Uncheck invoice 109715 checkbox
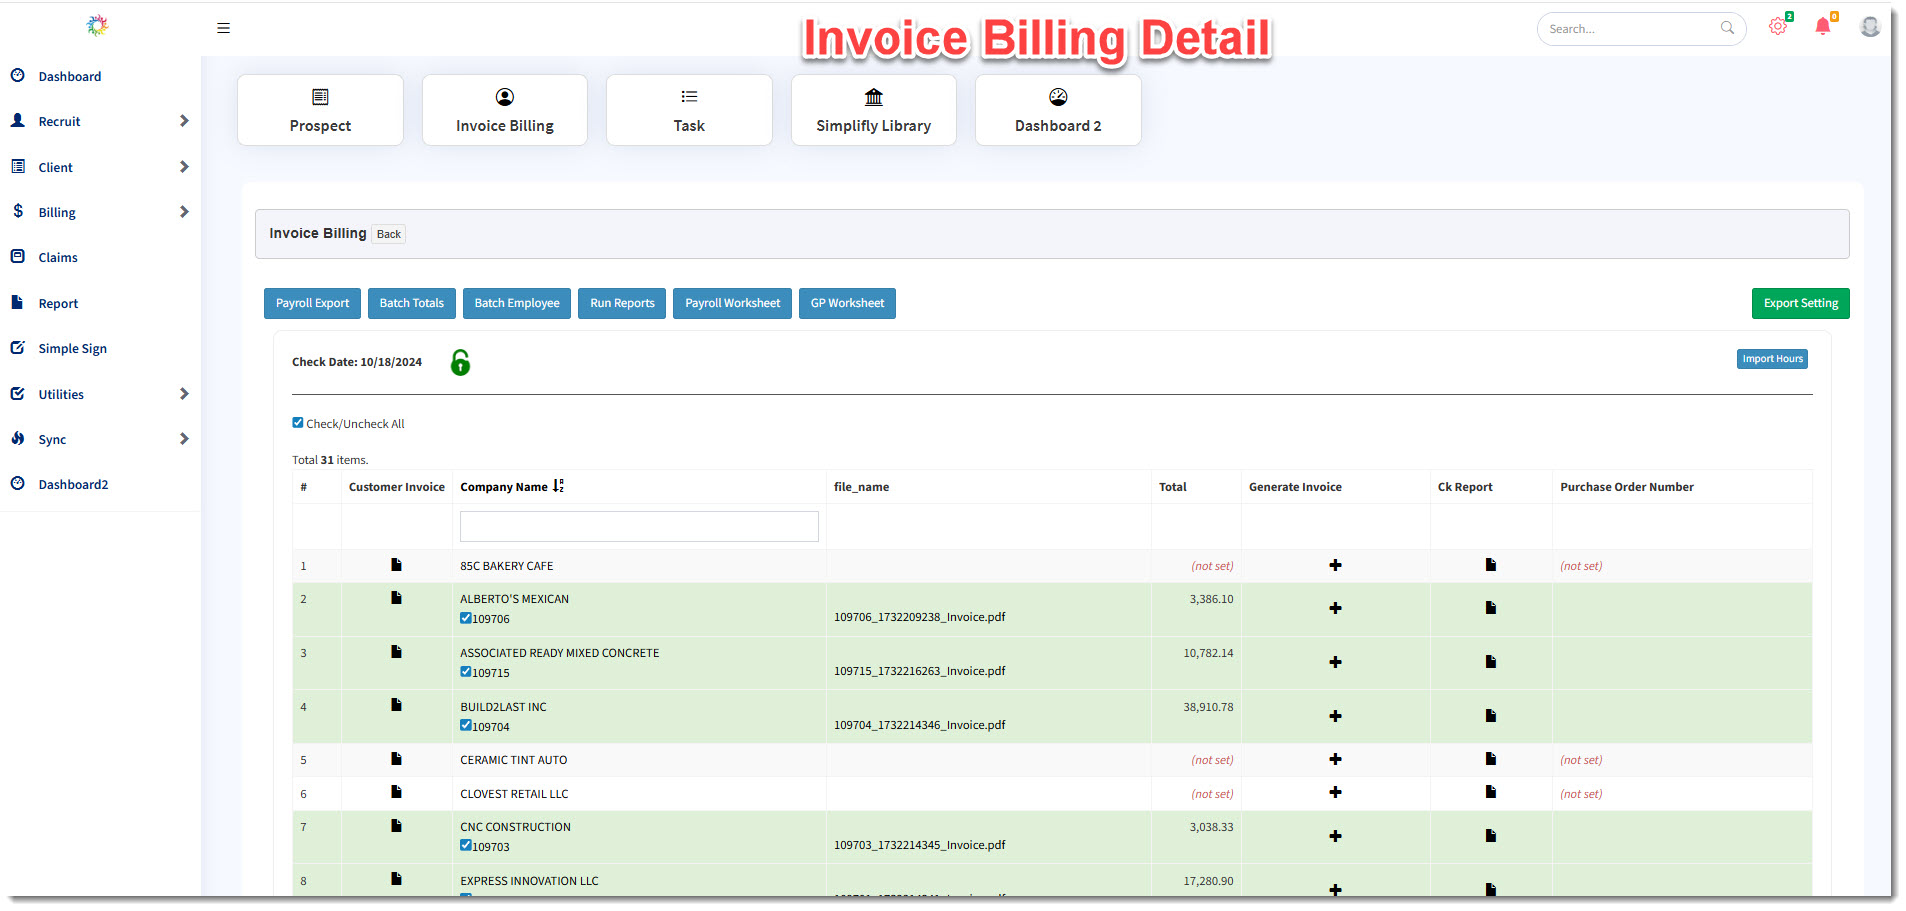Screen dimensions: 1906x911 (x=466, y=672)
